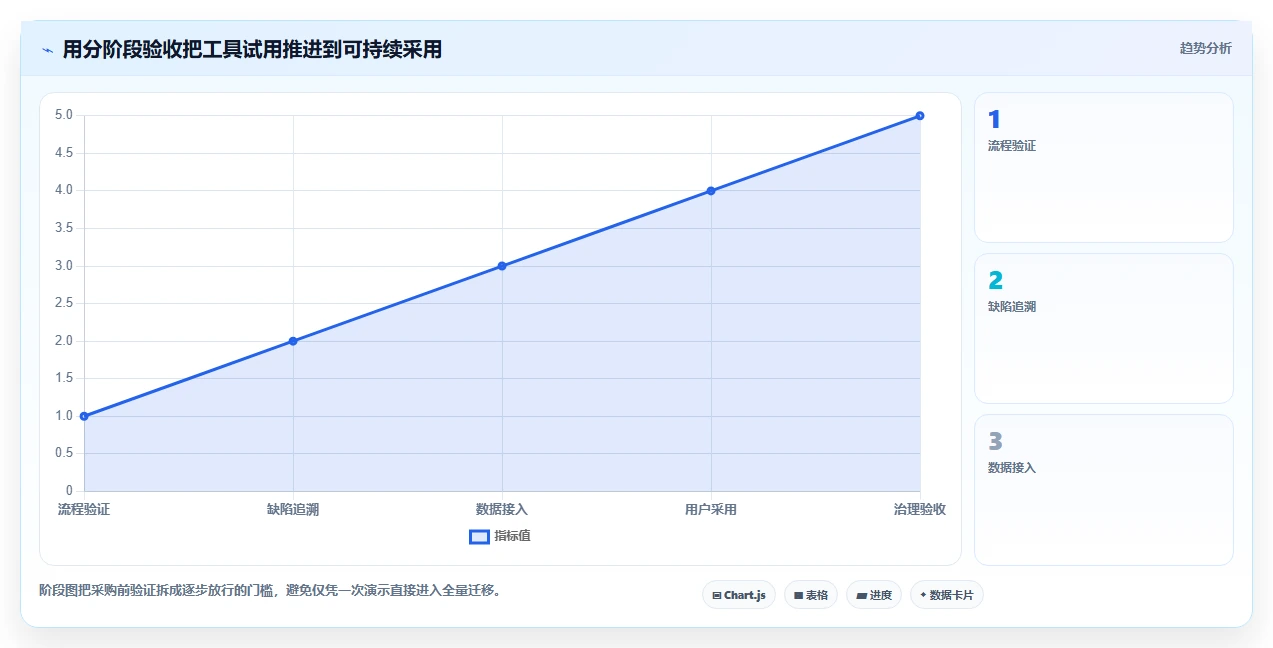Click the x-axis label 数据接入
The image size is (1273, 648).
click(502, 509)
